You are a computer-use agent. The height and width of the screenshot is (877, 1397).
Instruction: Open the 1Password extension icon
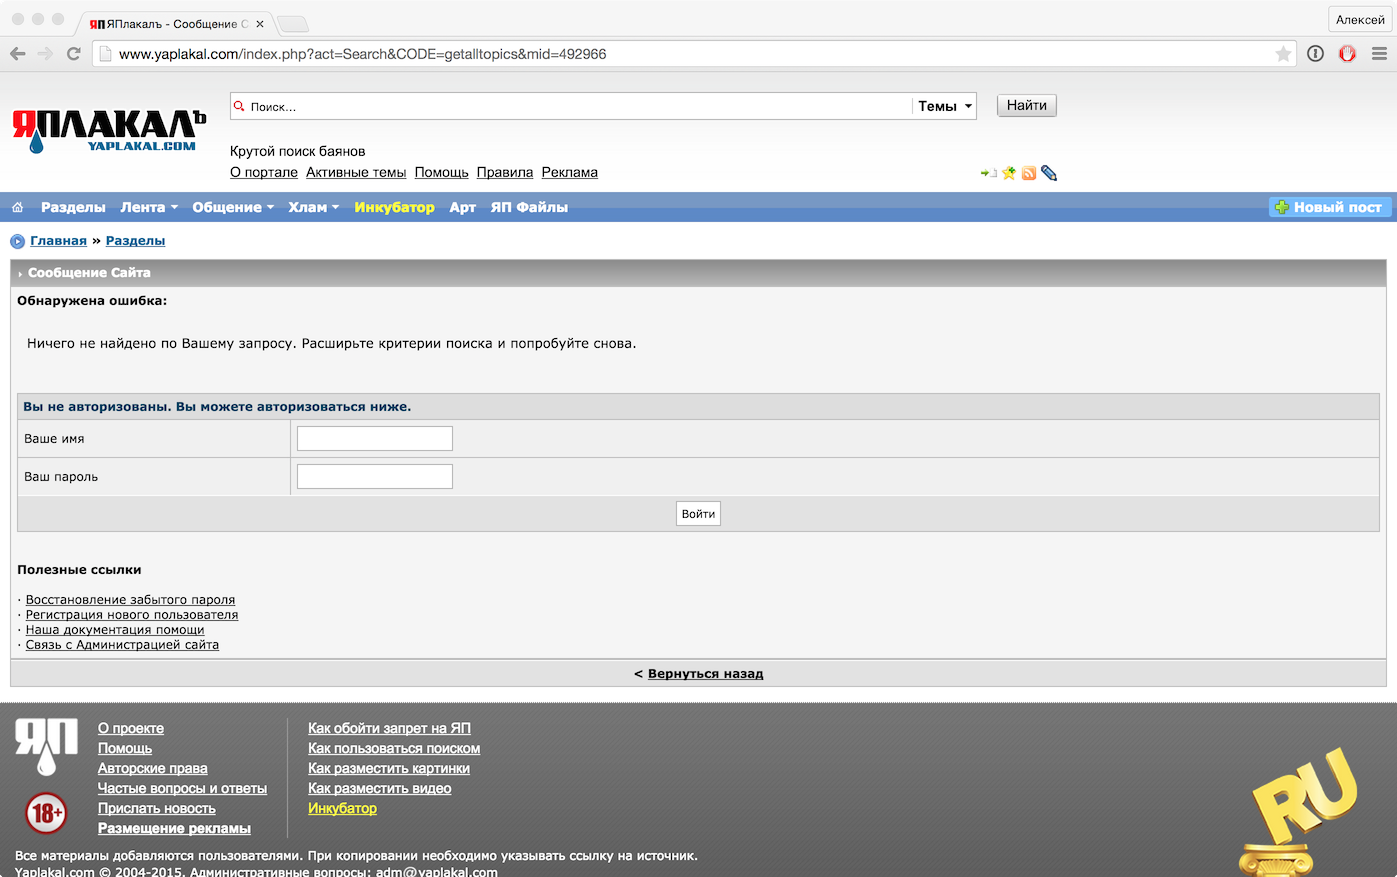[1315, 54]
